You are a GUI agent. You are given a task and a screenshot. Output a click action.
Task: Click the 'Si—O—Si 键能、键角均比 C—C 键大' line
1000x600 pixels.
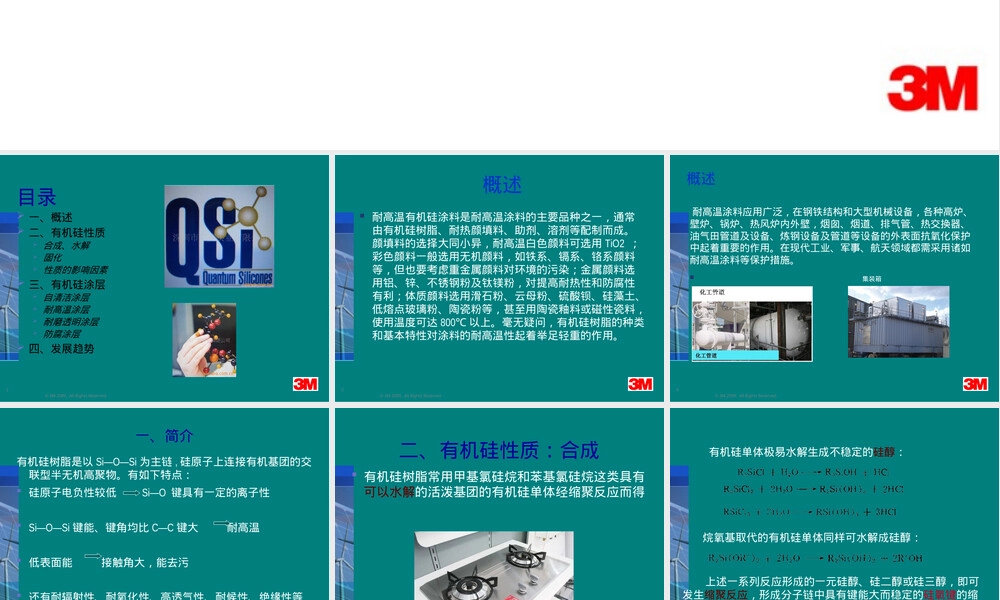pyautogui.click(x=114, y=527)
